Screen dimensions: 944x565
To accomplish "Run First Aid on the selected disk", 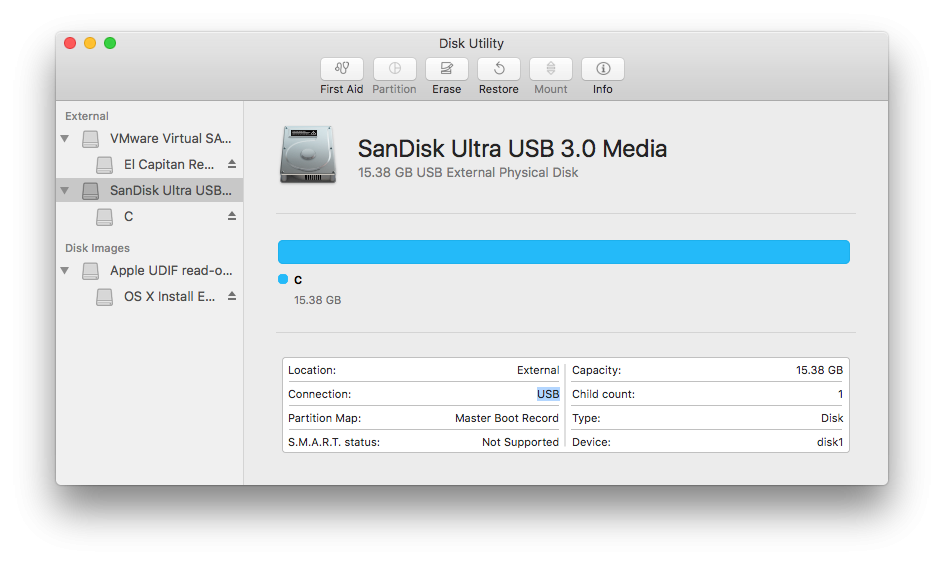I will (341, 69).
